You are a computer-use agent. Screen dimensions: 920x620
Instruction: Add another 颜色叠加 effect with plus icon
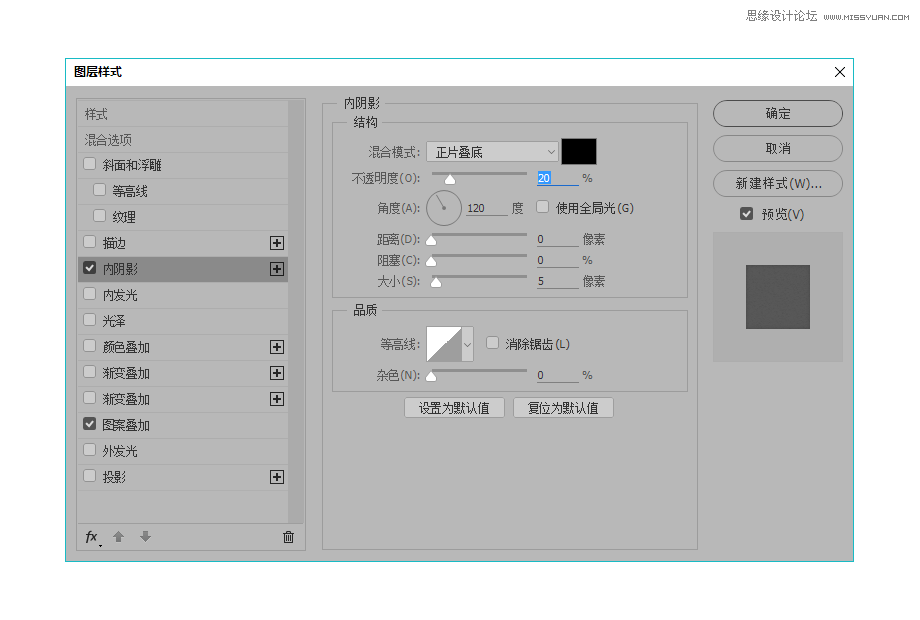pyautogui.click(x=277, y=347)
